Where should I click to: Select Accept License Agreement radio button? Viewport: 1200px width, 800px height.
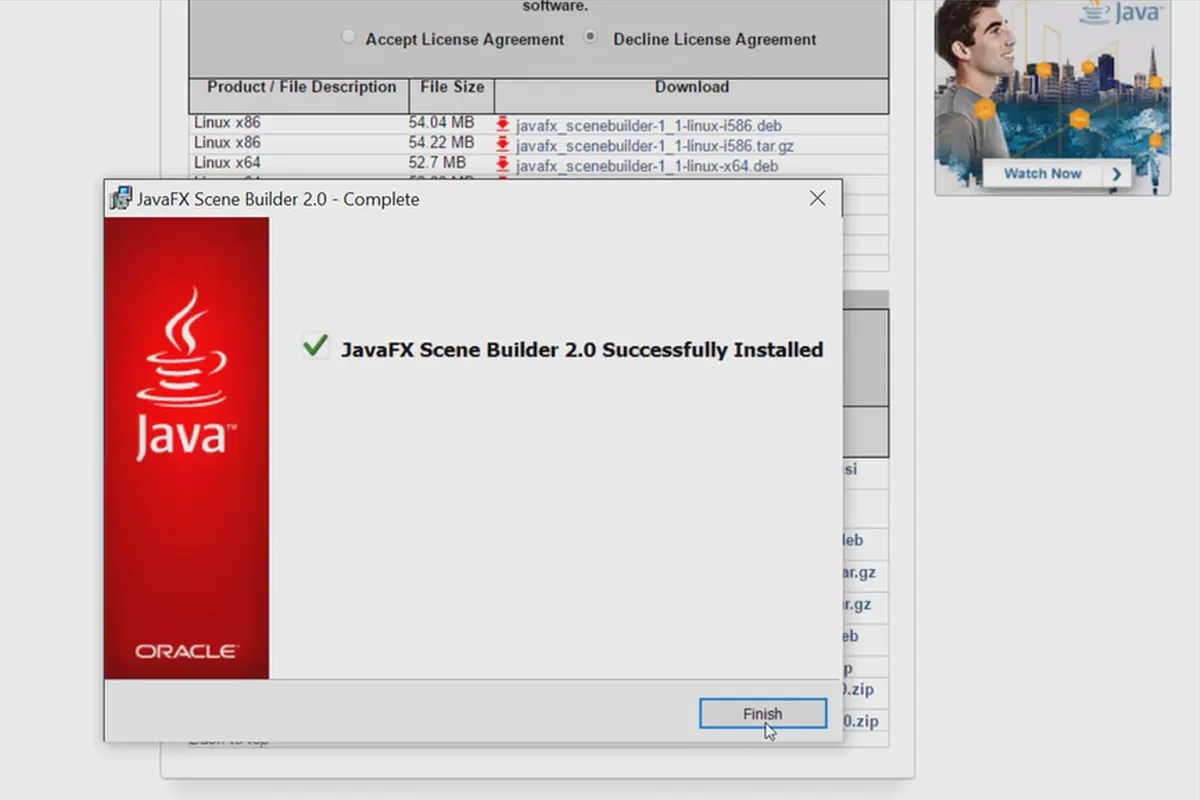(x=348, y=37)
